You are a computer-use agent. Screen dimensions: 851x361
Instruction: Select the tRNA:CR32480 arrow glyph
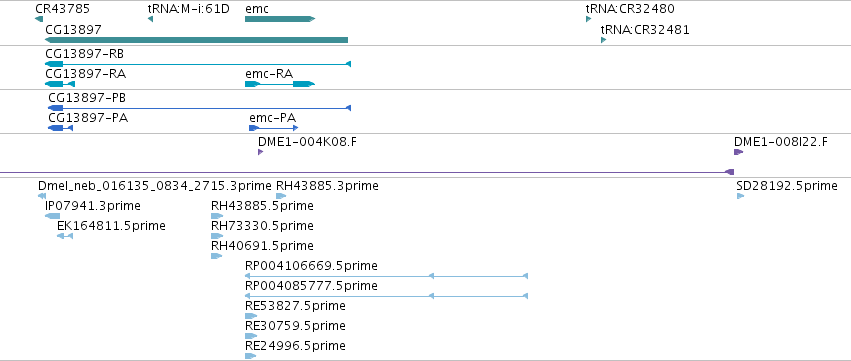click(589, 19)
